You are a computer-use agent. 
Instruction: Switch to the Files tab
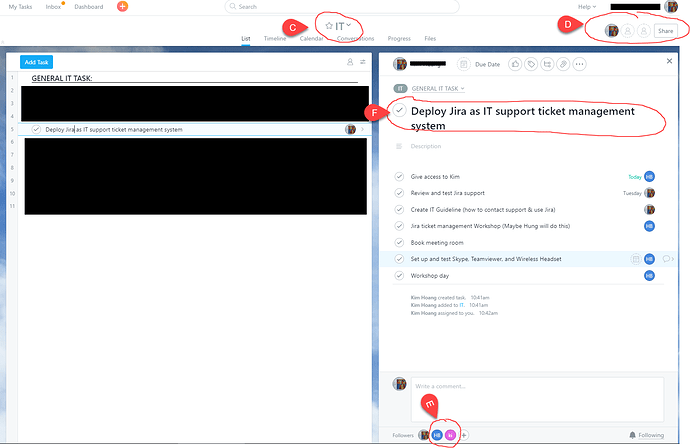pyautogui.click(x=430, y=38)
